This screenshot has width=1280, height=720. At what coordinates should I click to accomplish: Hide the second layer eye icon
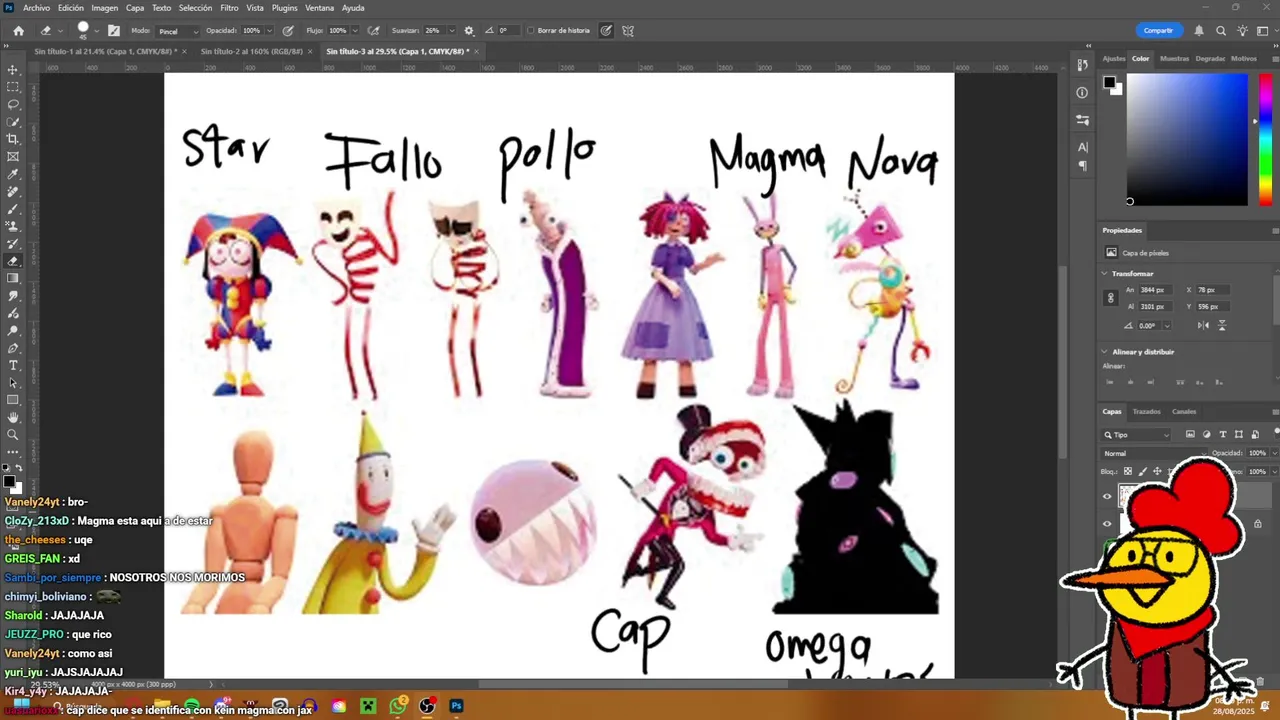[1107, 524]
